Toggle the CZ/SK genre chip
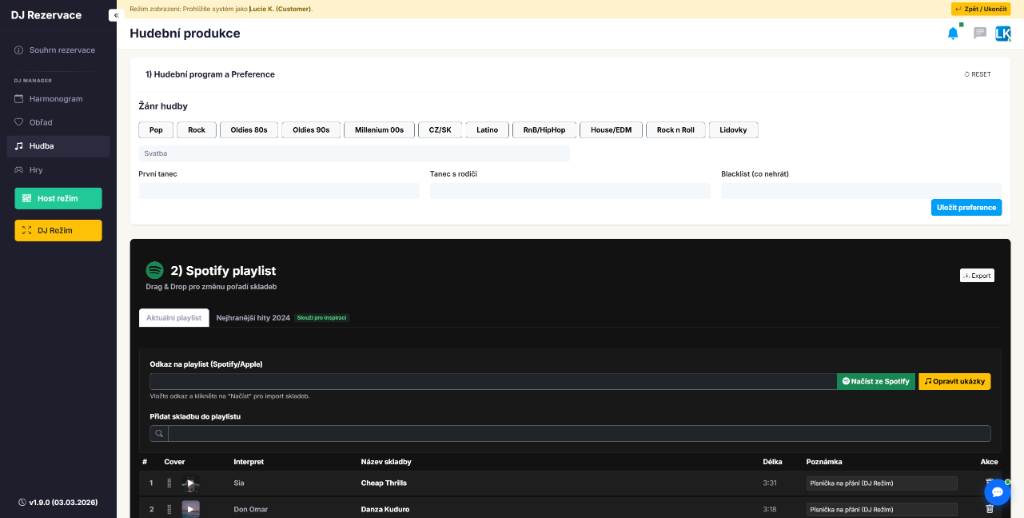 tap(440, 130)
